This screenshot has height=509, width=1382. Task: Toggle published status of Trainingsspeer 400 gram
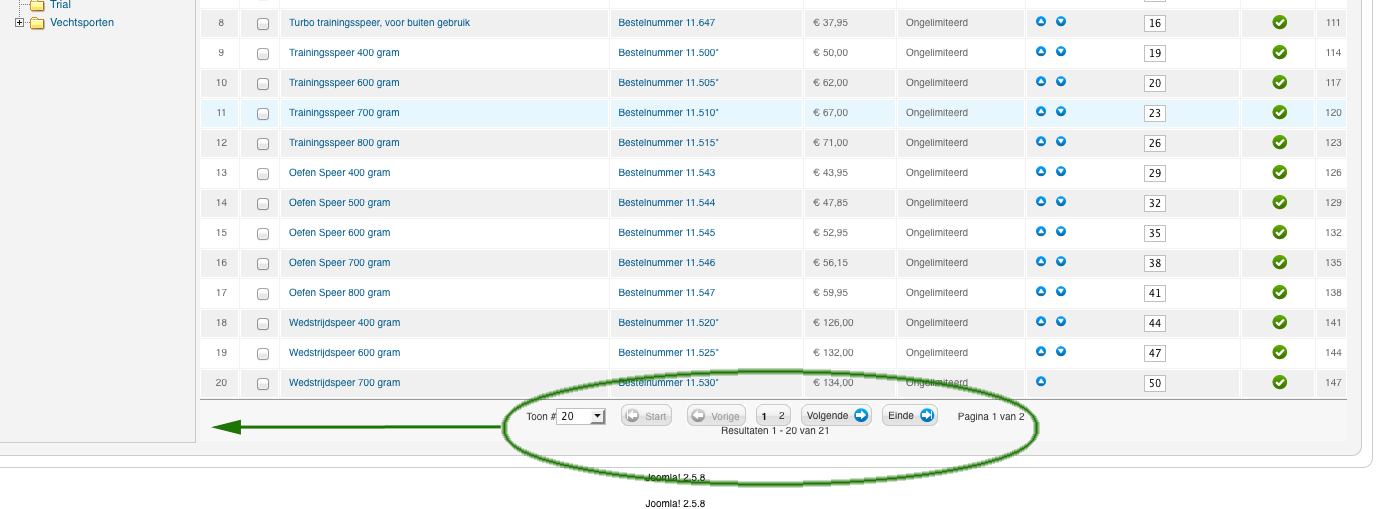point(1279,52)
